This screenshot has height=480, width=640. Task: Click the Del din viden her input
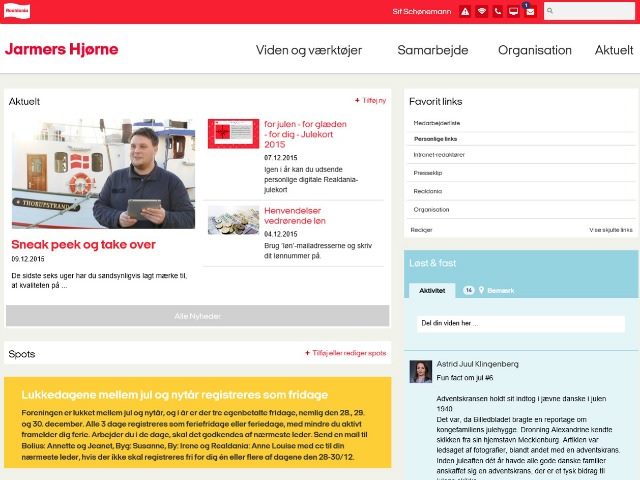point(520,324)
